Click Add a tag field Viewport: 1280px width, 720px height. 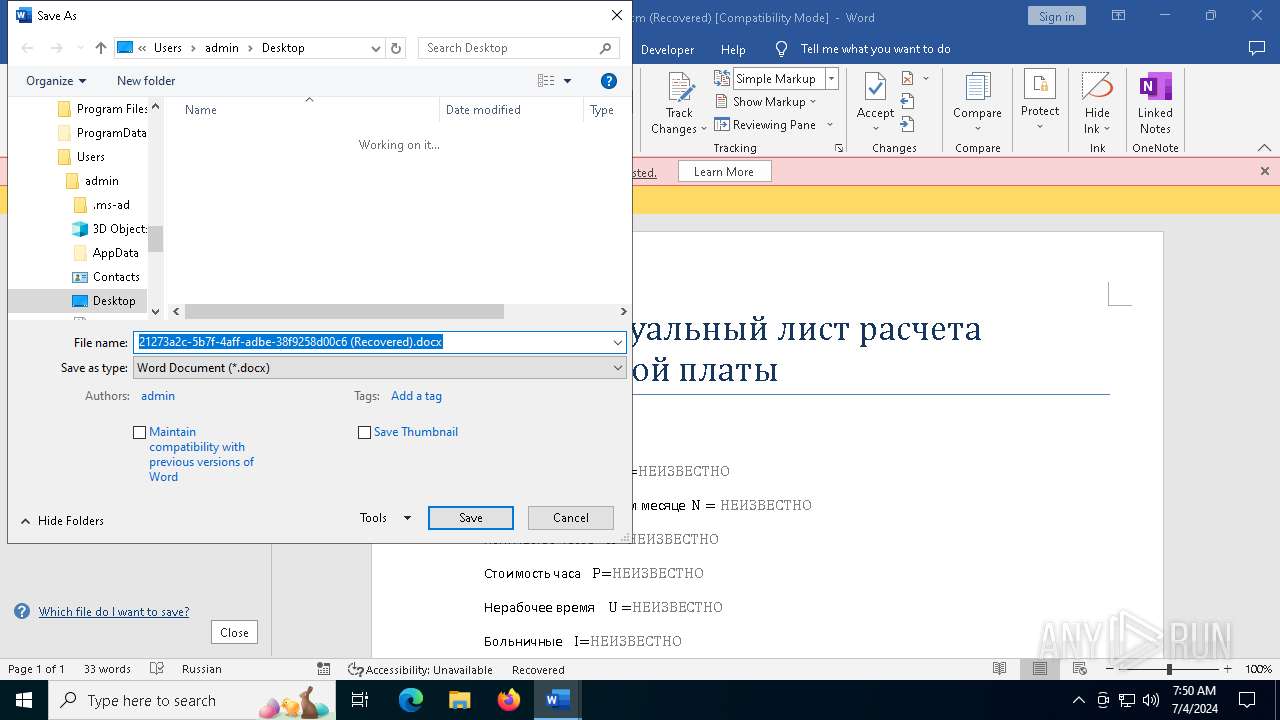tap(416, 396)
